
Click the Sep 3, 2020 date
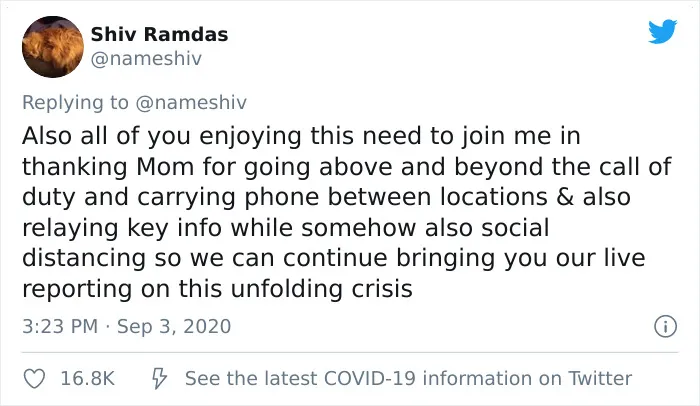(x=174, y=326)
